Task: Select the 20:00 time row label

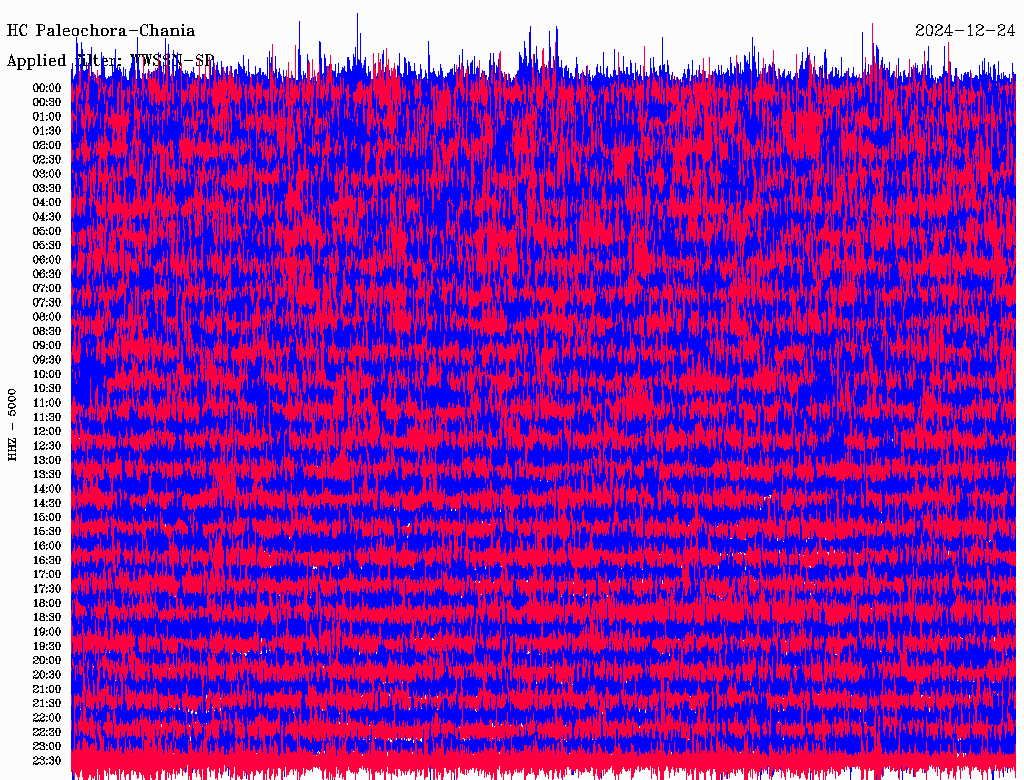Action: point(47,661)
